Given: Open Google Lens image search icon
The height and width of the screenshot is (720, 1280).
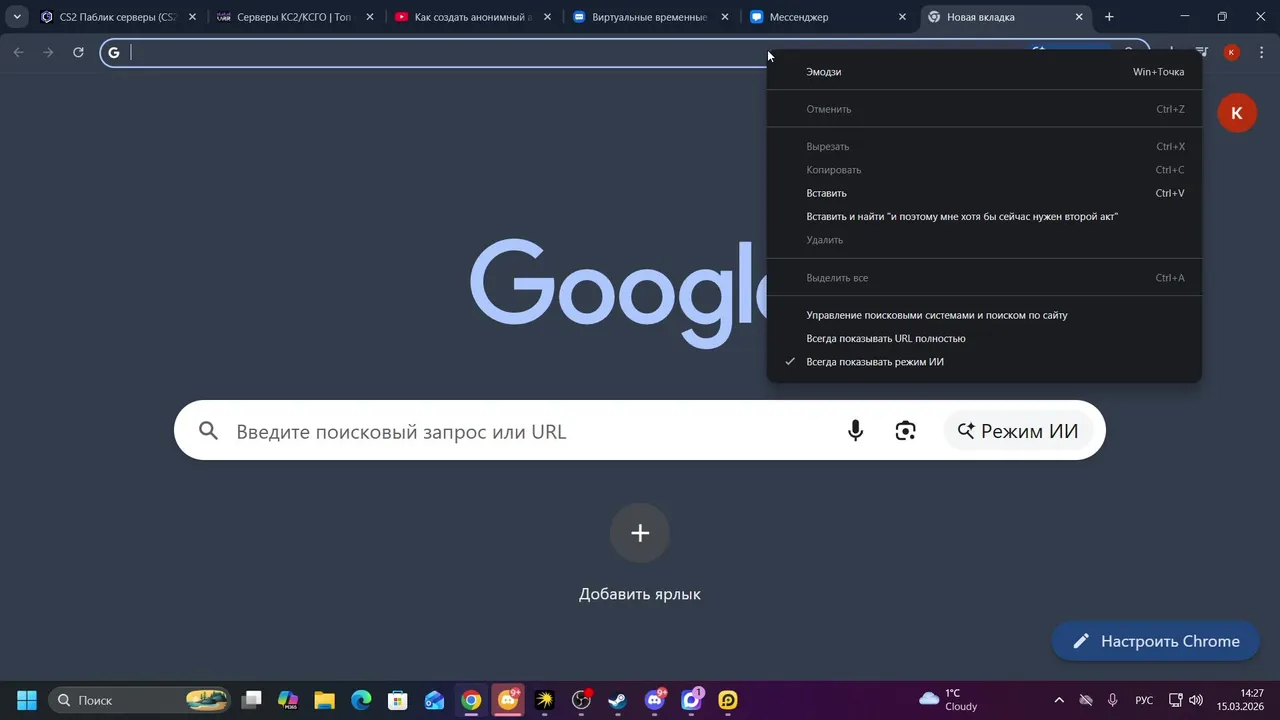Looking at the screenshot, I should [x=906, y=431].
